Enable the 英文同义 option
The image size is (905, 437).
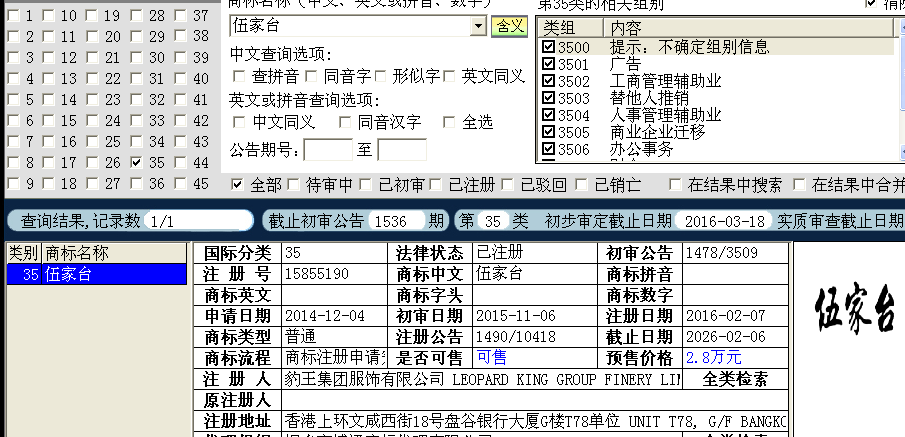click(449, 76)
